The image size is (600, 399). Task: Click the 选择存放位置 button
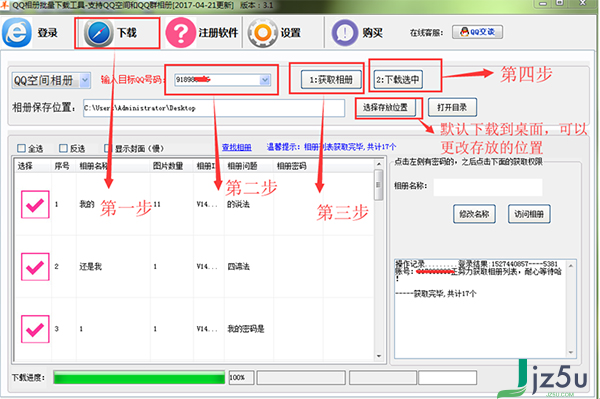(385, 107)
